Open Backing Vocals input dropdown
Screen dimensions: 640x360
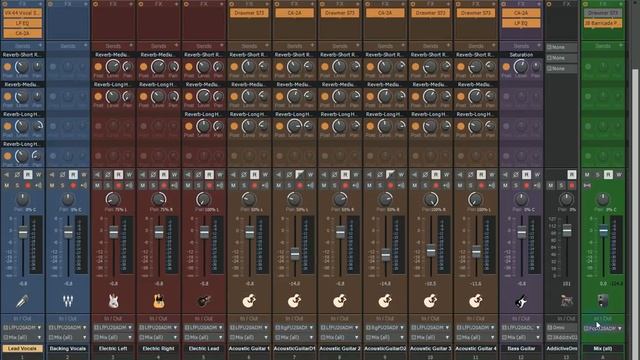pyautogui.click(x=68, y=327)
